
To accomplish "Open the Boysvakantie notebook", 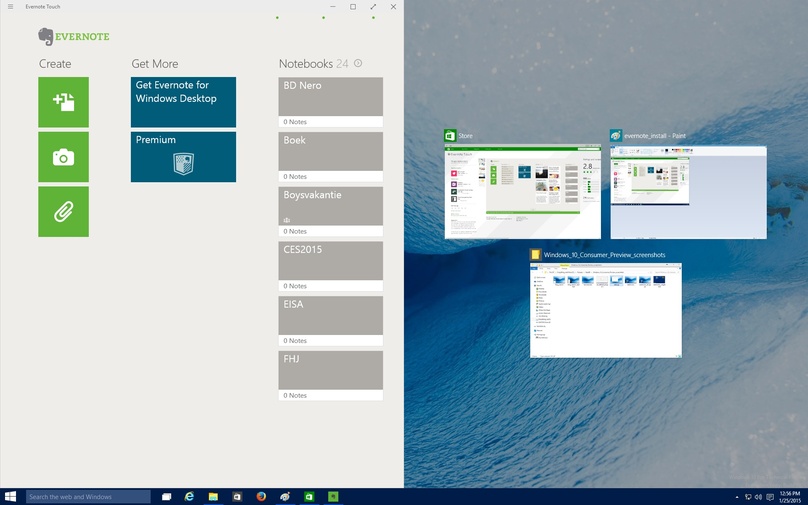I will point(331,212).
